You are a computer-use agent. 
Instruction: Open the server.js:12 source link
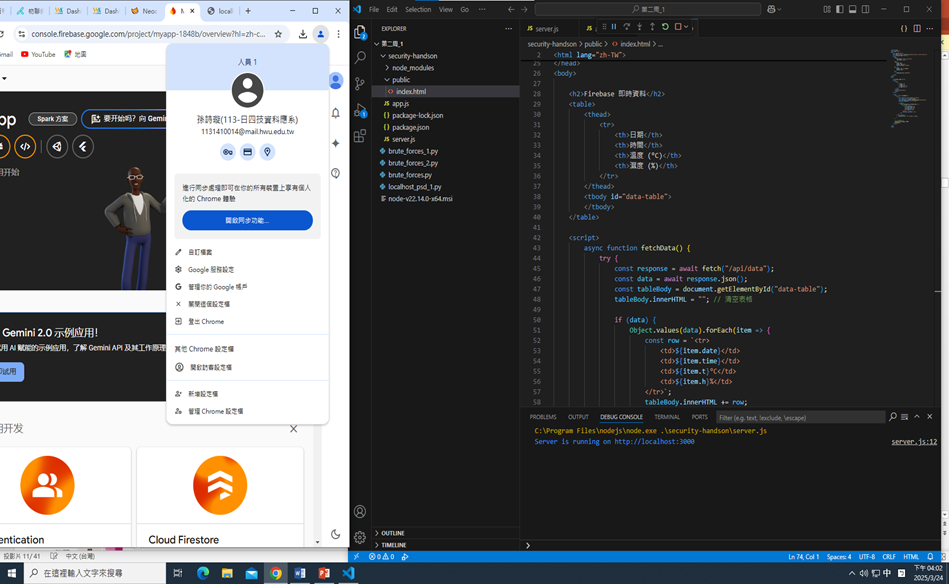coord(914,441)
